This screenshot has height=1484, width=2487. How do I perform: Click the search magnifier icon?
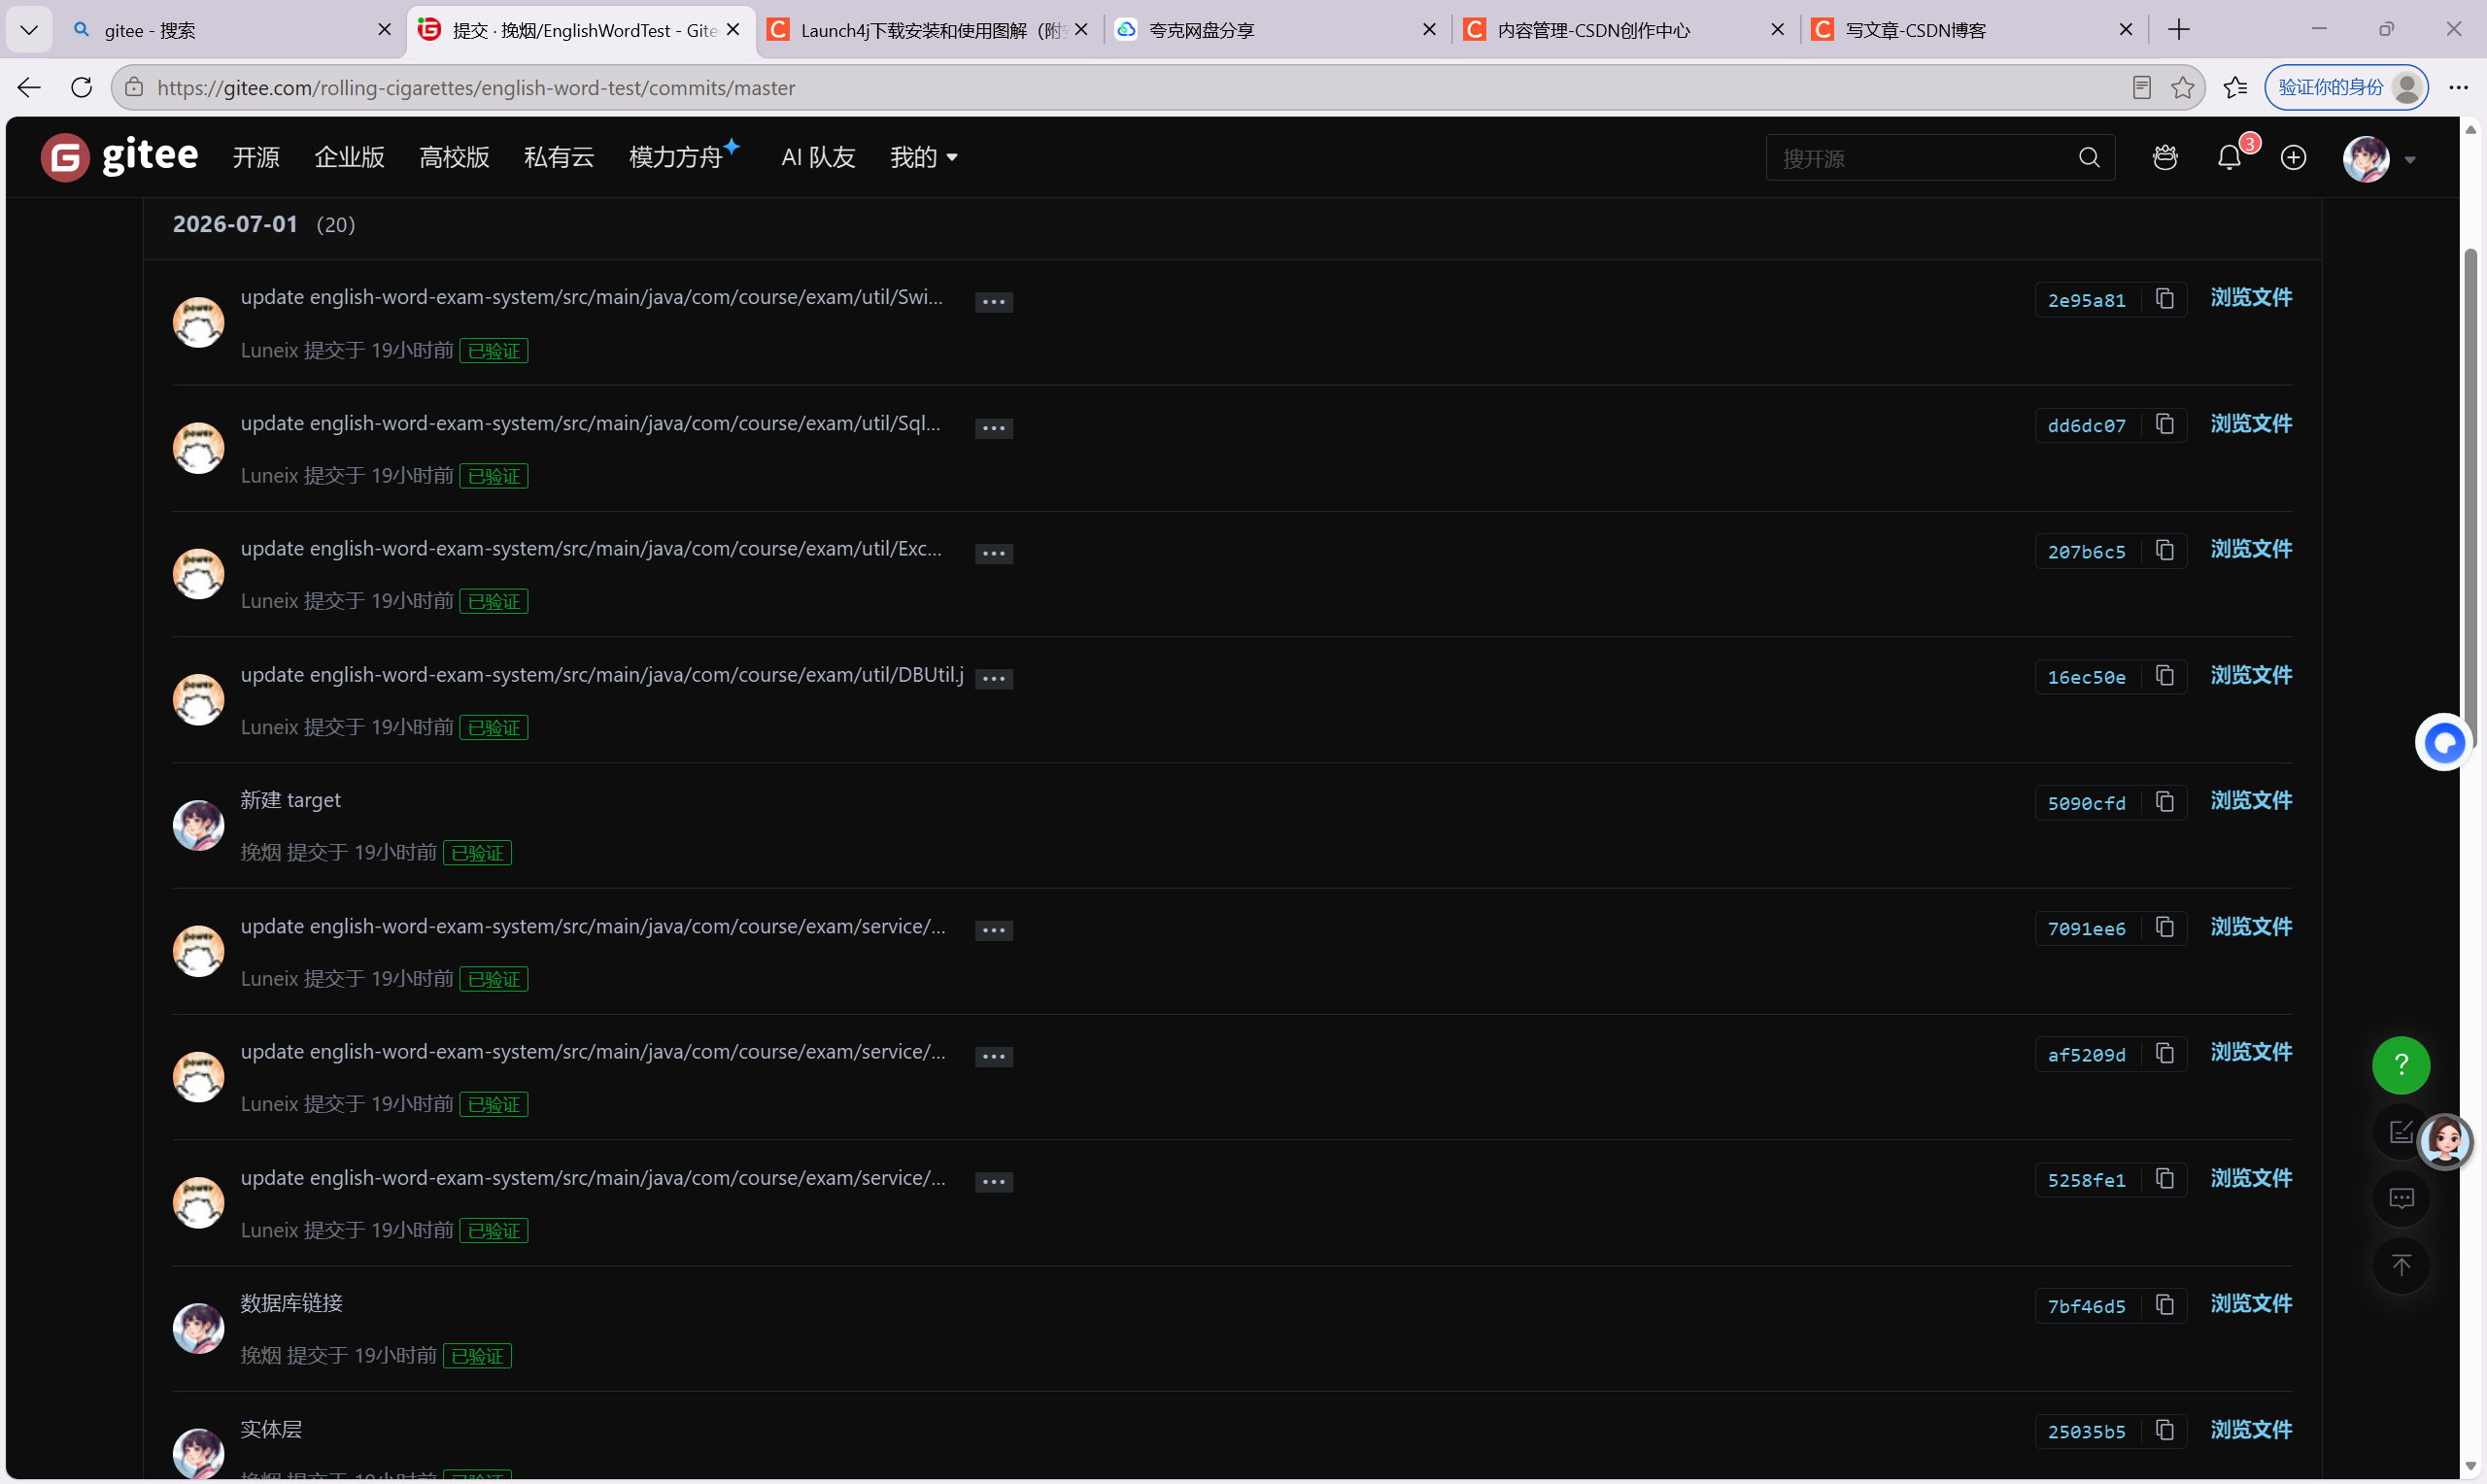coord(2089,157)
